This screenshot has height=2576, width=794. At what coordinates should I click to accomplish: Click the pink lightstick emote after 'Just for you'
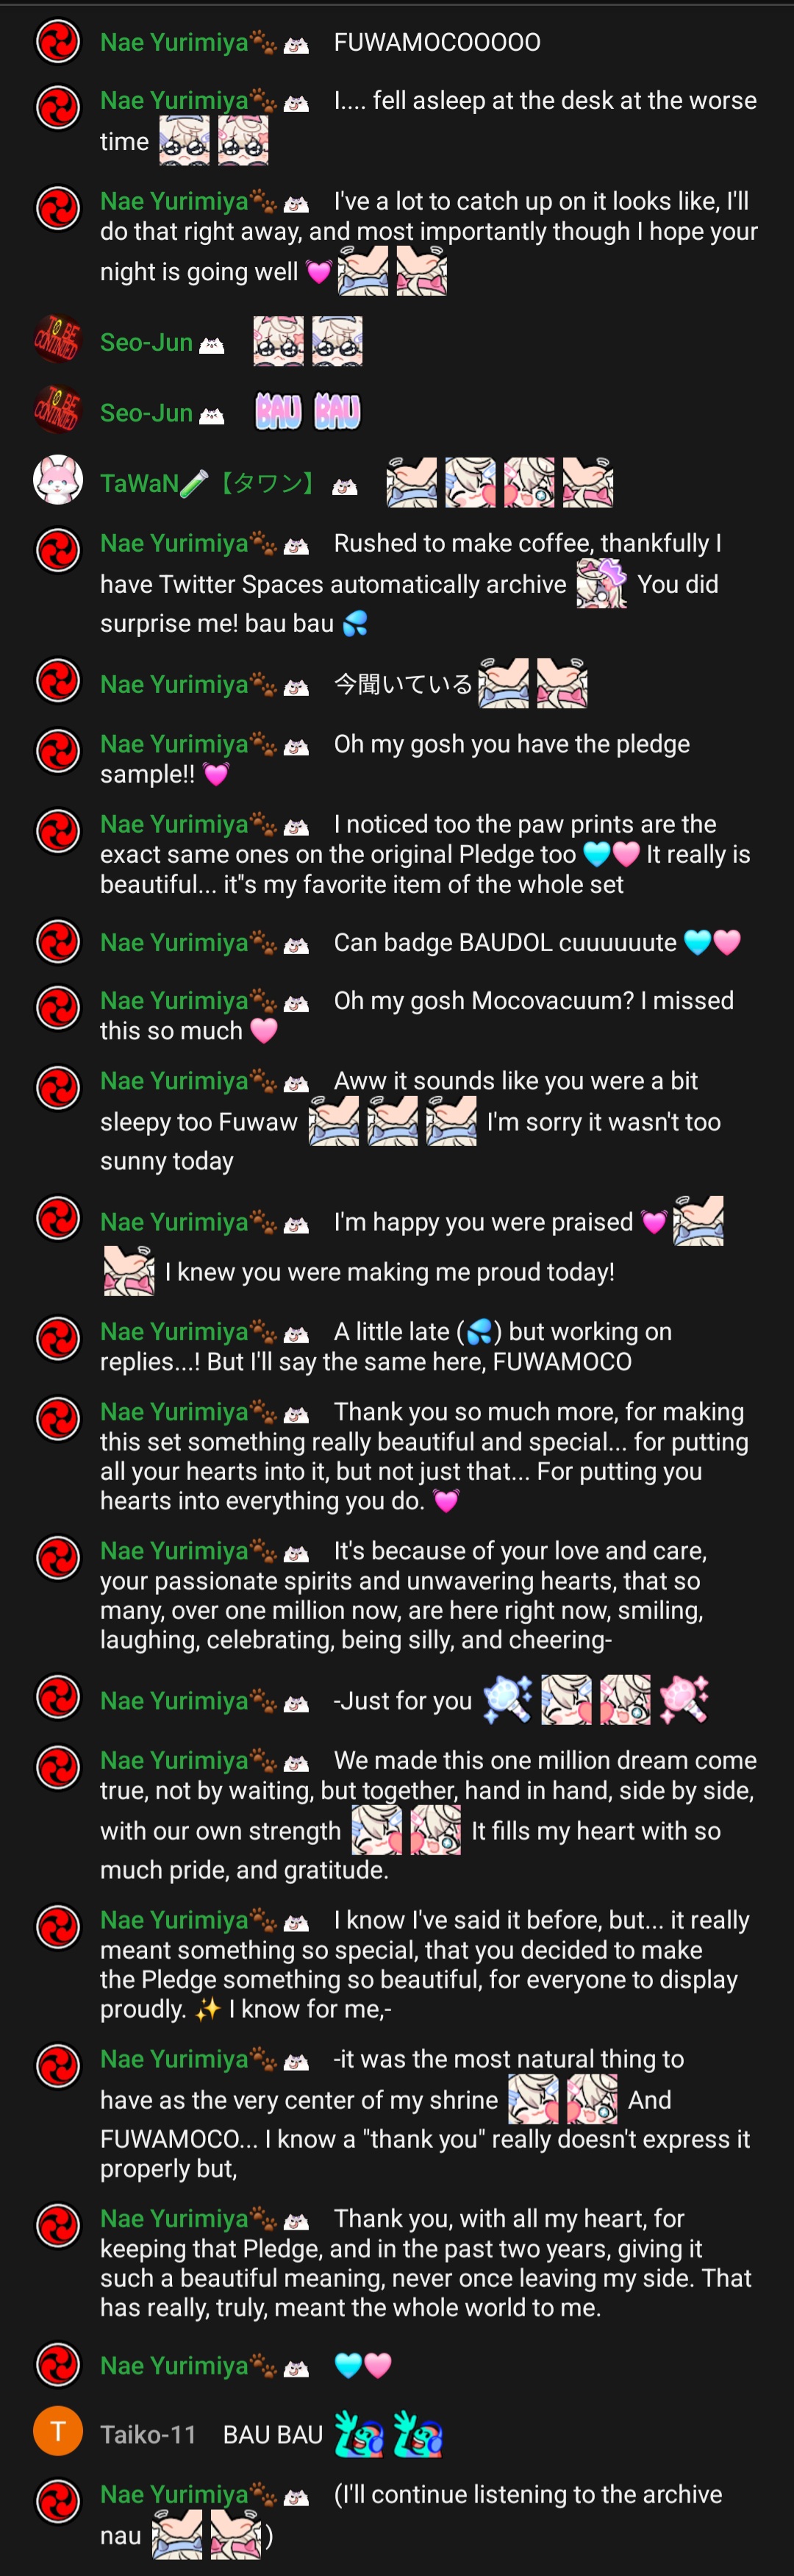(684, 1700)
